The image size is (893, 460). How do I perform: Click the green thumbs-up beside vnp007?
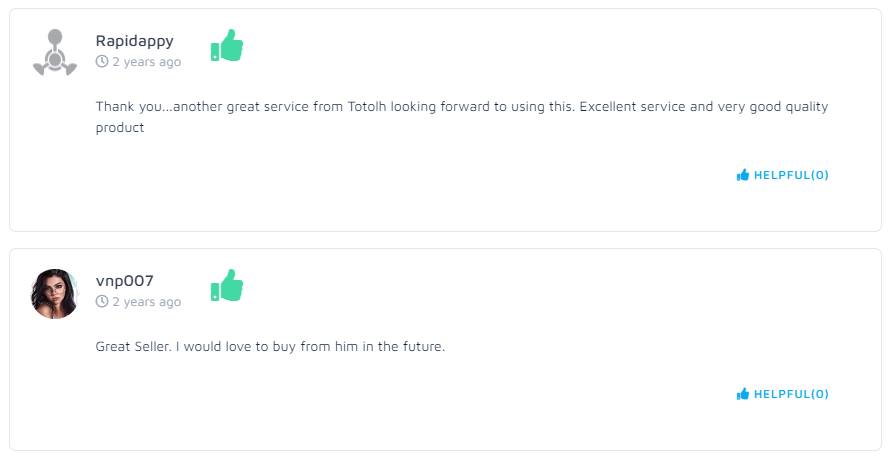(227, 286)
